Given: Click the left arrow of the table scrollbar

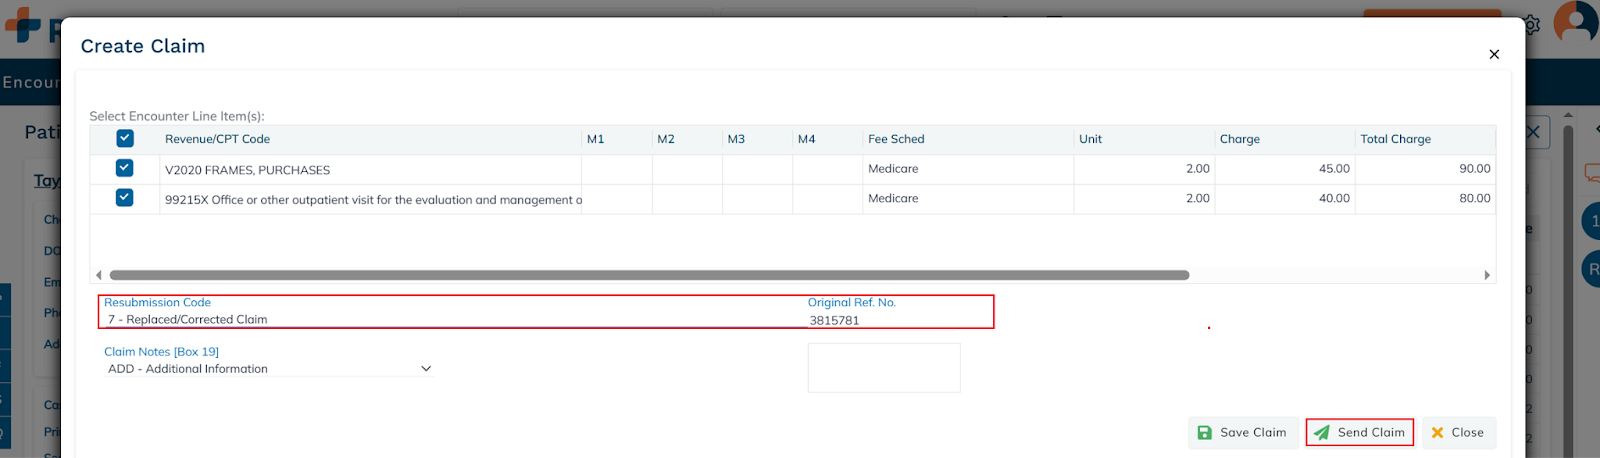Looking at the screenshot, I should pyautogui.click(x=98, y=275).
